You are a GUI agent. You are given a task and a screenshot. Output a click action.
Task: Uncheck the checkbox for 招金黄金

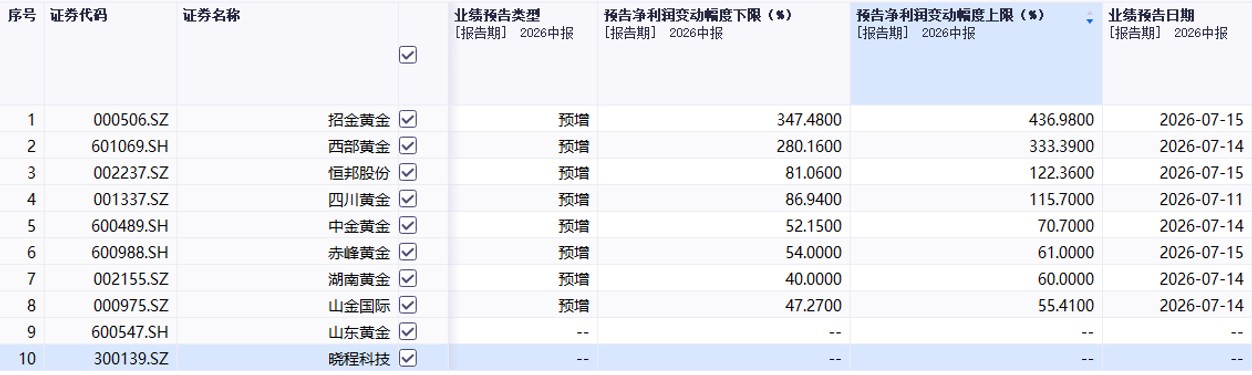point(408,119)
